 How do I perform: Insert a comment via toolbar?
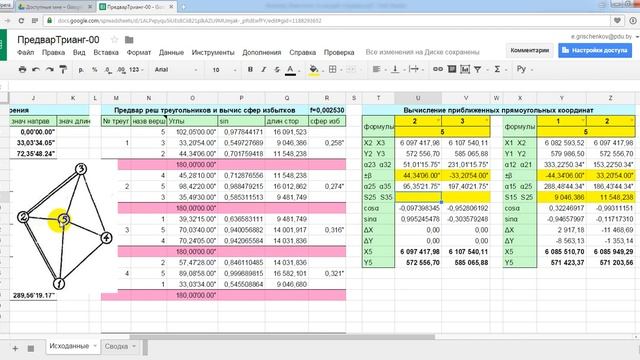click(451, 69)
